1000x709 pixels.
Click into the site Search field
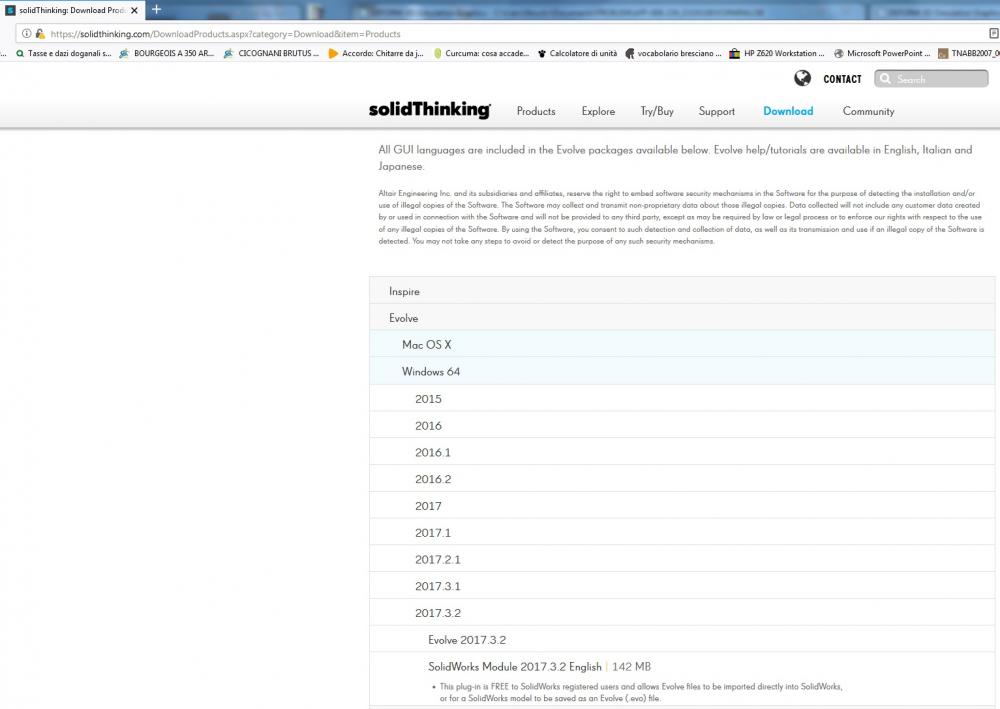click(x=931, y=78)
